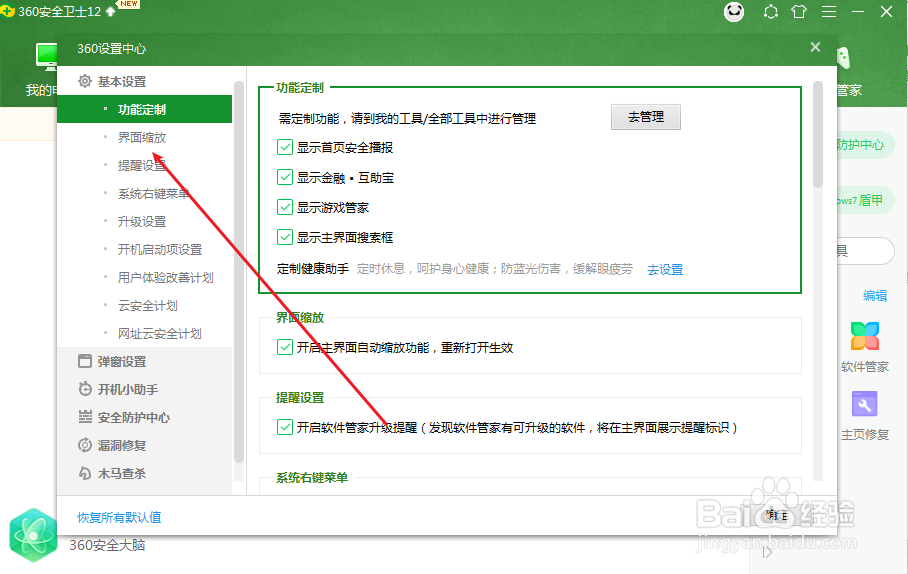Screen dimensions: 908x574
Task: Expand the 安全防护中心 category
Action: [x=133, y=418]
